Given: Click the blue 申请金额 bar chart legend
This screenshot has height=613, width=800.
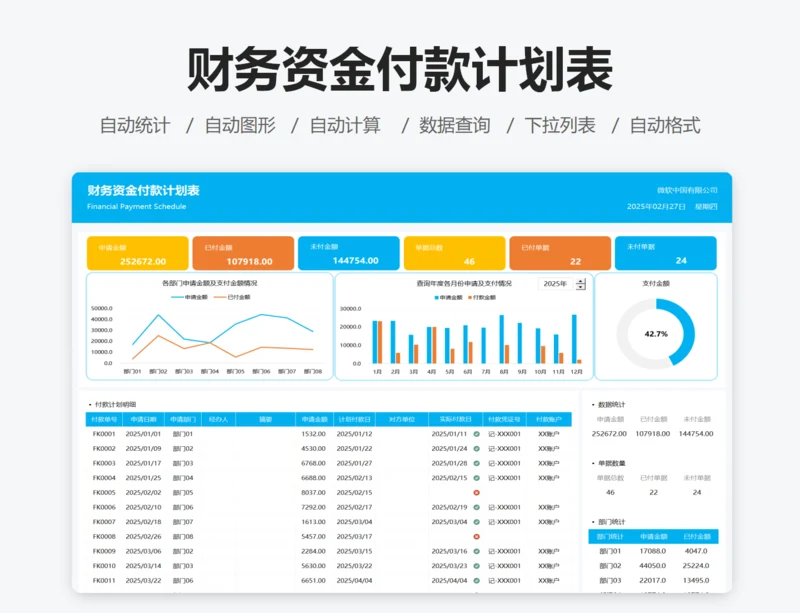Looking at the screenshot, I should [x=448, y=298].
